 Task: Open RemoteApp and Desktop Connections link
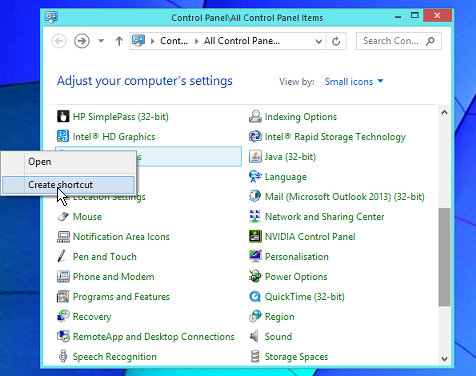pyautogui.click(x=154, y=337)
